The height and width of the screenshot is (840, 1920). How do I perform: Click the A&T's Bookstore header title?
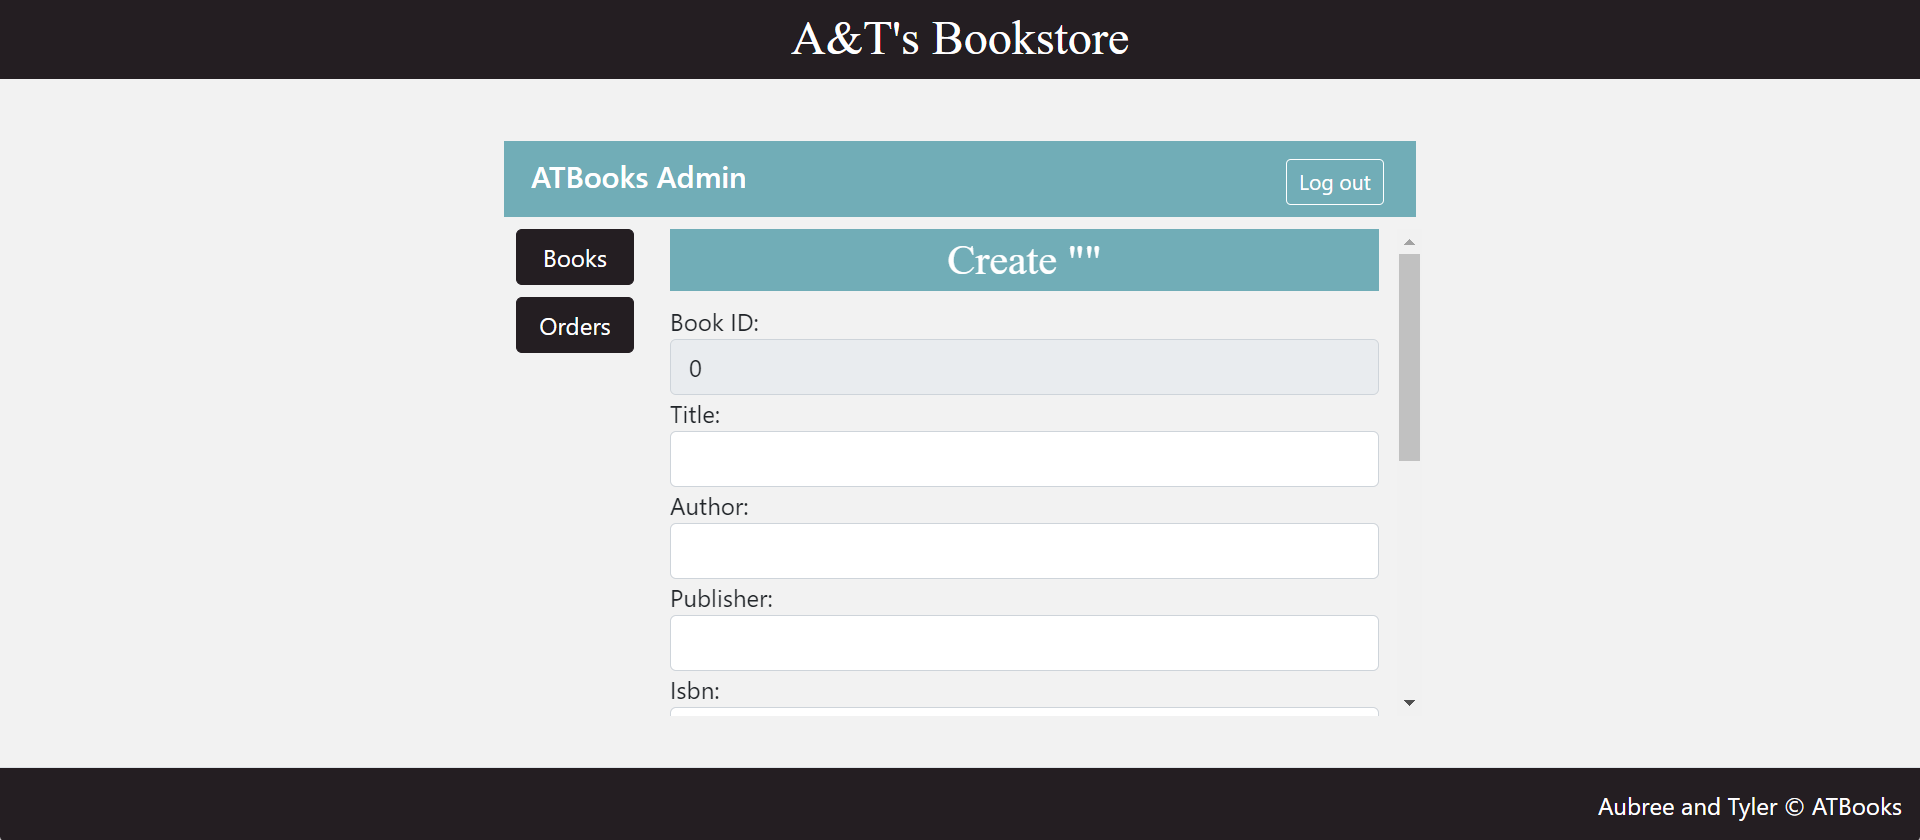click(x=960, y=39)
